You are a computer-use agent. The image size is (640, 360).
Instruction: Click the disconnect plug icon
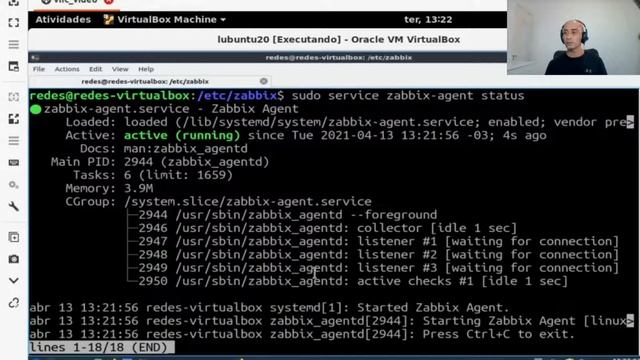pos(13,303)
